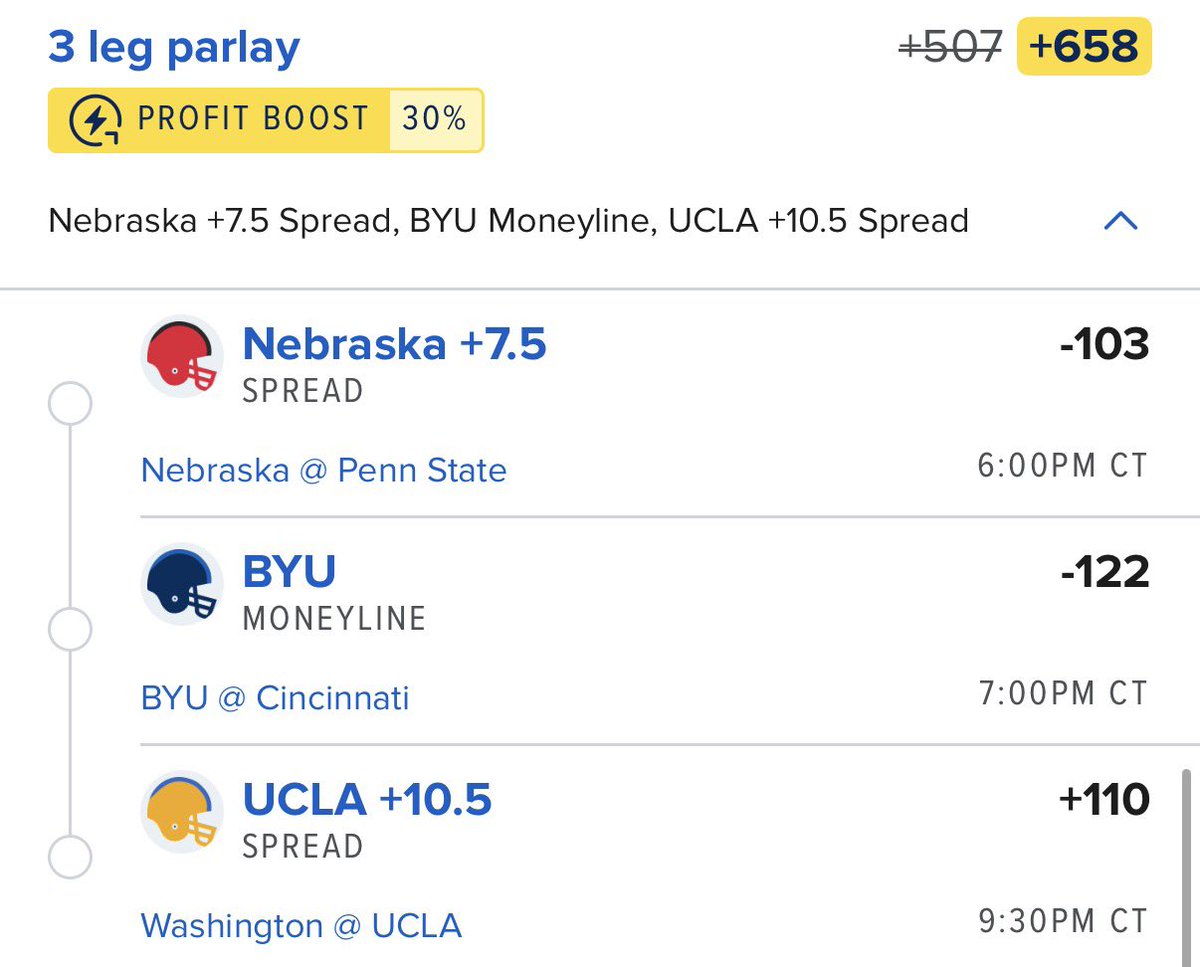Click the UCLA +10.5 spread selection
The height and width of the screenshot is (967, 1200).
click(x=367, y=800)
